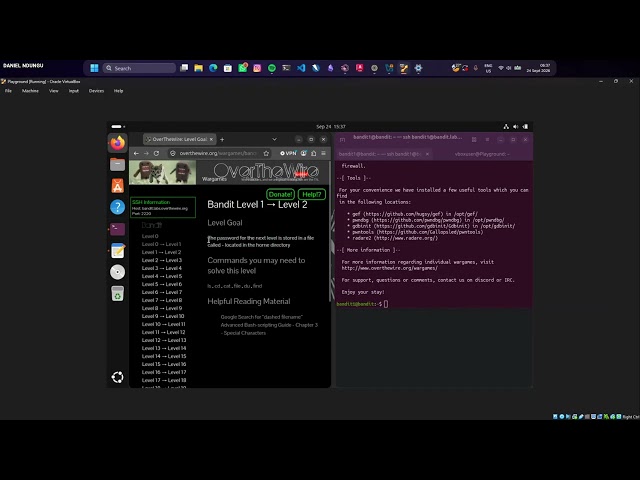The width and height of the screenshot is (640, 480).
Task: Open Firefox from the Ubuntu dock
Action: tap(118, 143)
